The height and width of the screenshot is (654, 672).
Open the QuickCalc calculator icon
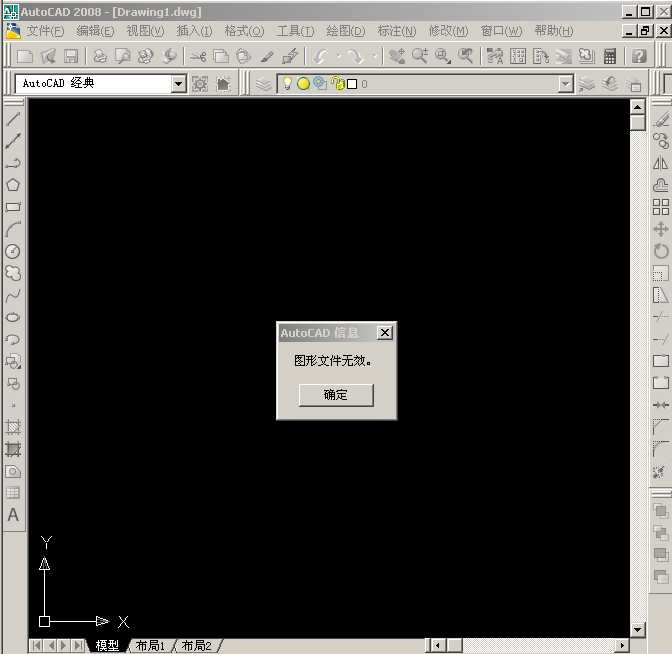tap(609, 56)
